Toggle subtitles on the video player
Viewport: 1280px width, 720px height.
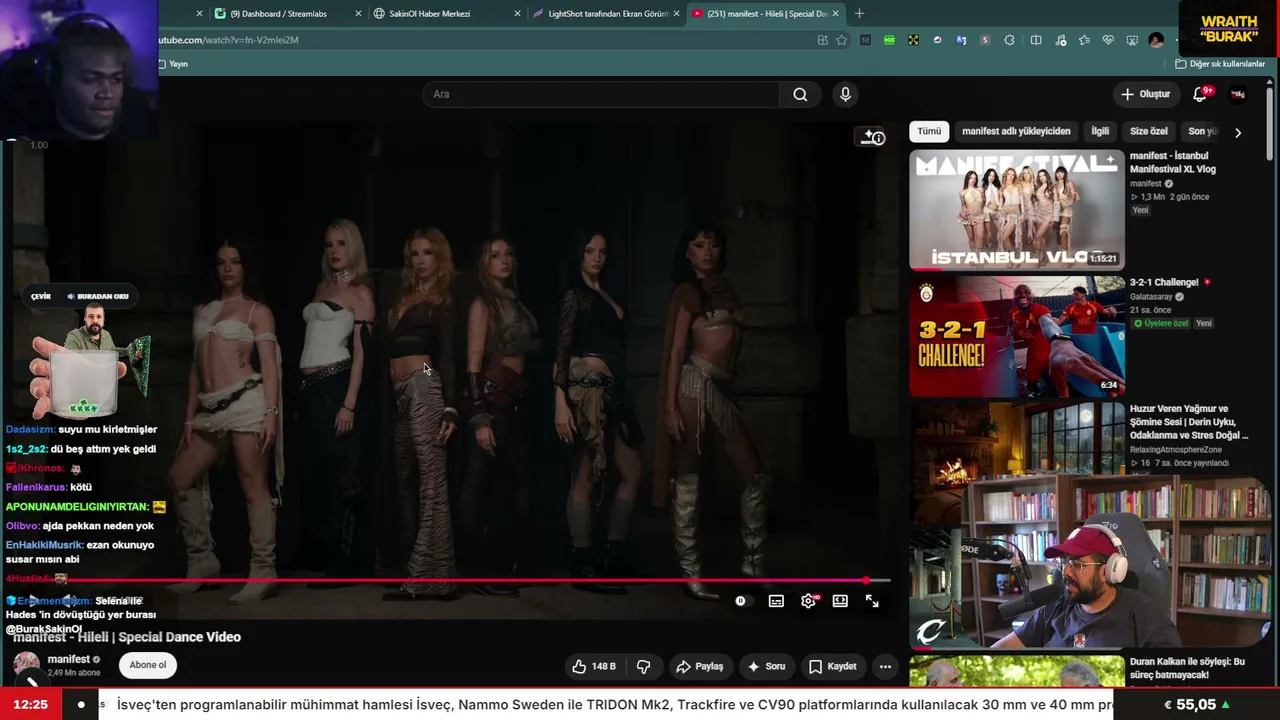click(776, 601)
